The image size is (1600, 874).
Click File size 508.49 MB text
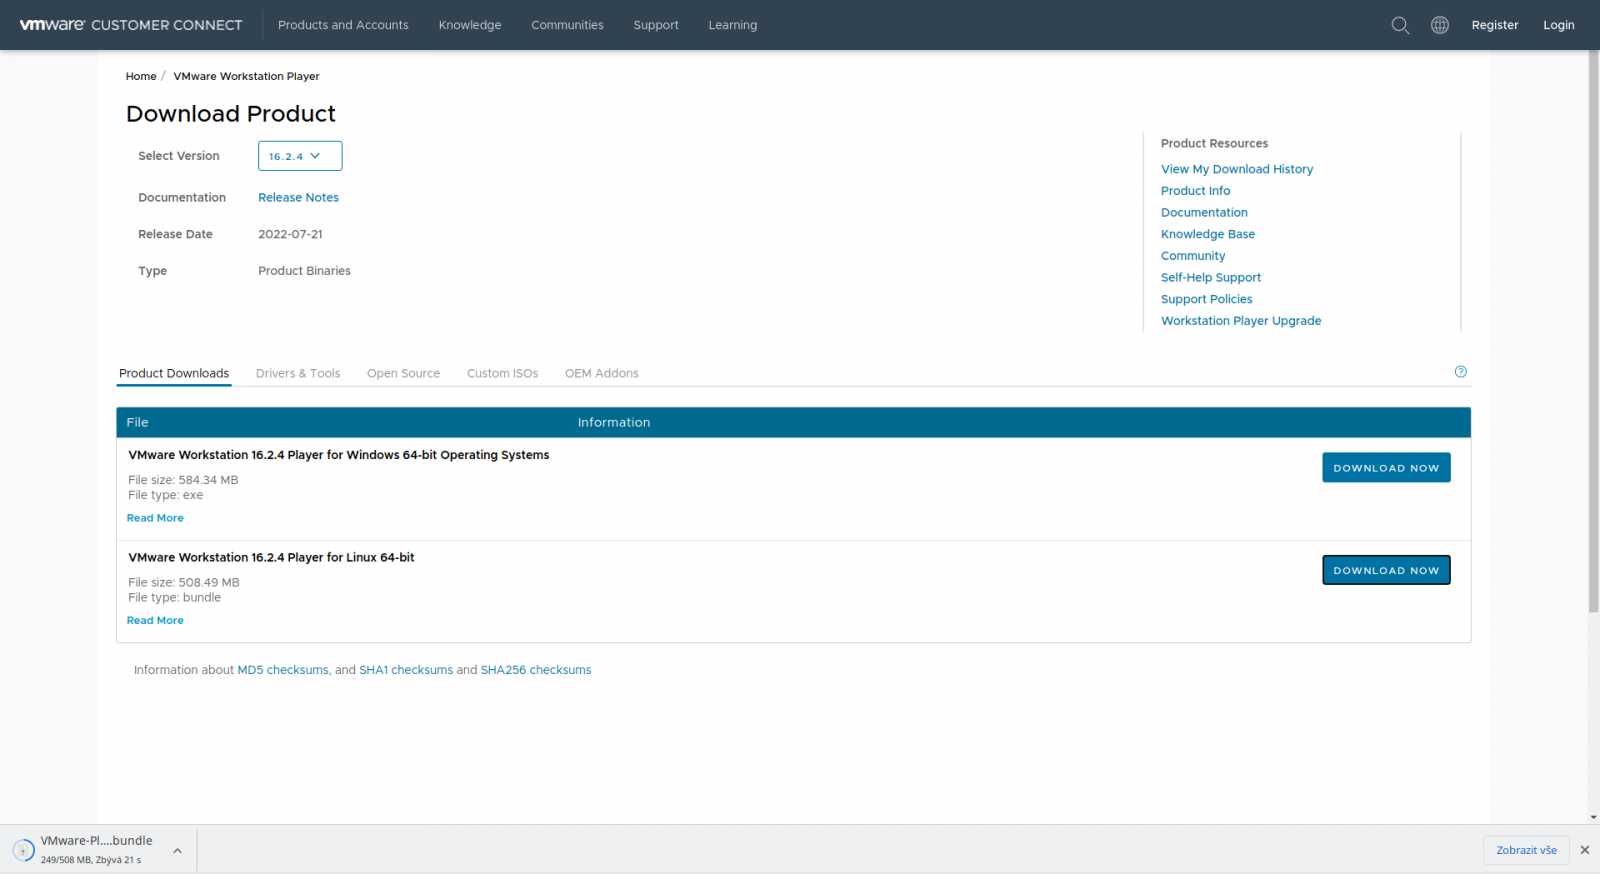tap(184, 582)
